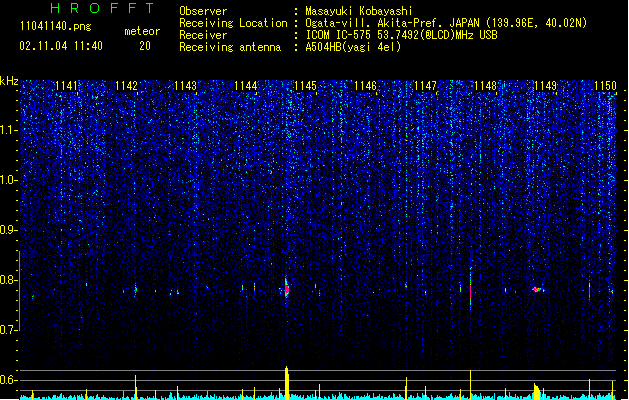Image resolution: width=629 pixels, height=400 pixels.
Task: Click the meteor echo blob before 1149
Action: (537, 289)
